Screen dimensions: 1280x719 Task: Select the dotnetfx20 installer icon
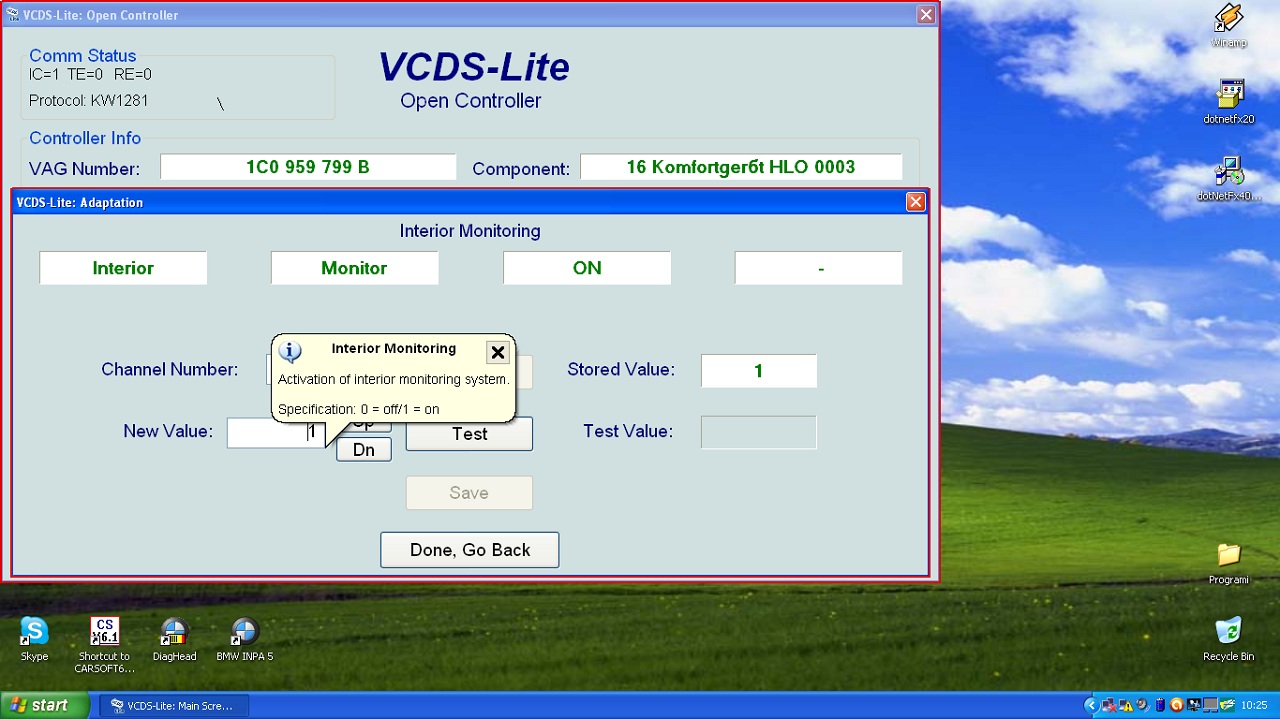click(1228, 95)
